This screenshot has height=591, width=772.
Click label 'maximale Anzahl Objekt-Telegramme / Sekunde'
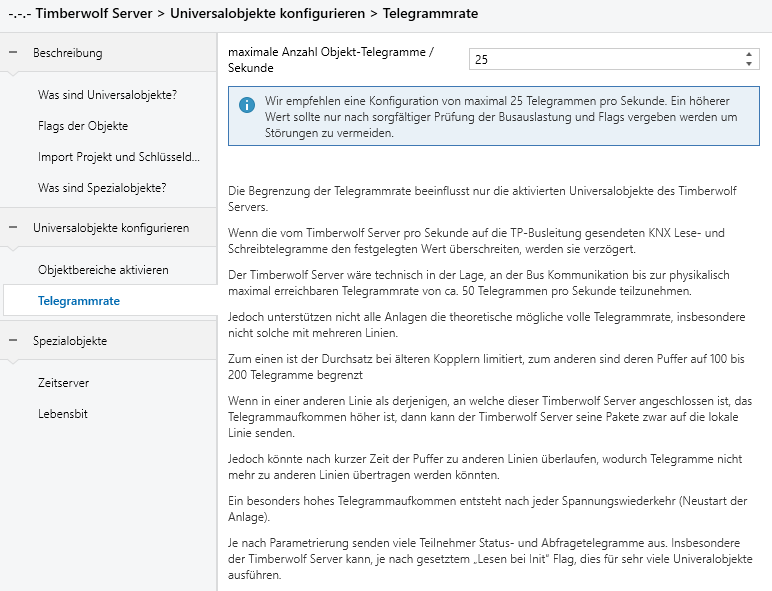[330, 60]
